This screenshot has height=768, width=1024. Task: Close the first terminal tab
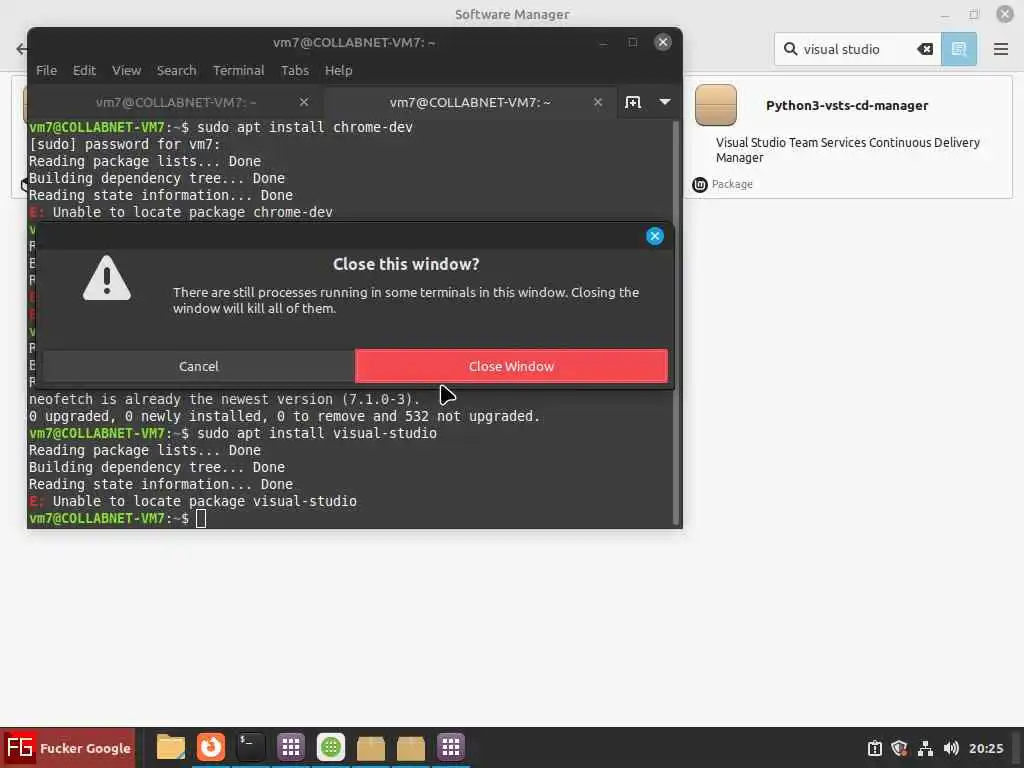[304, 103]
